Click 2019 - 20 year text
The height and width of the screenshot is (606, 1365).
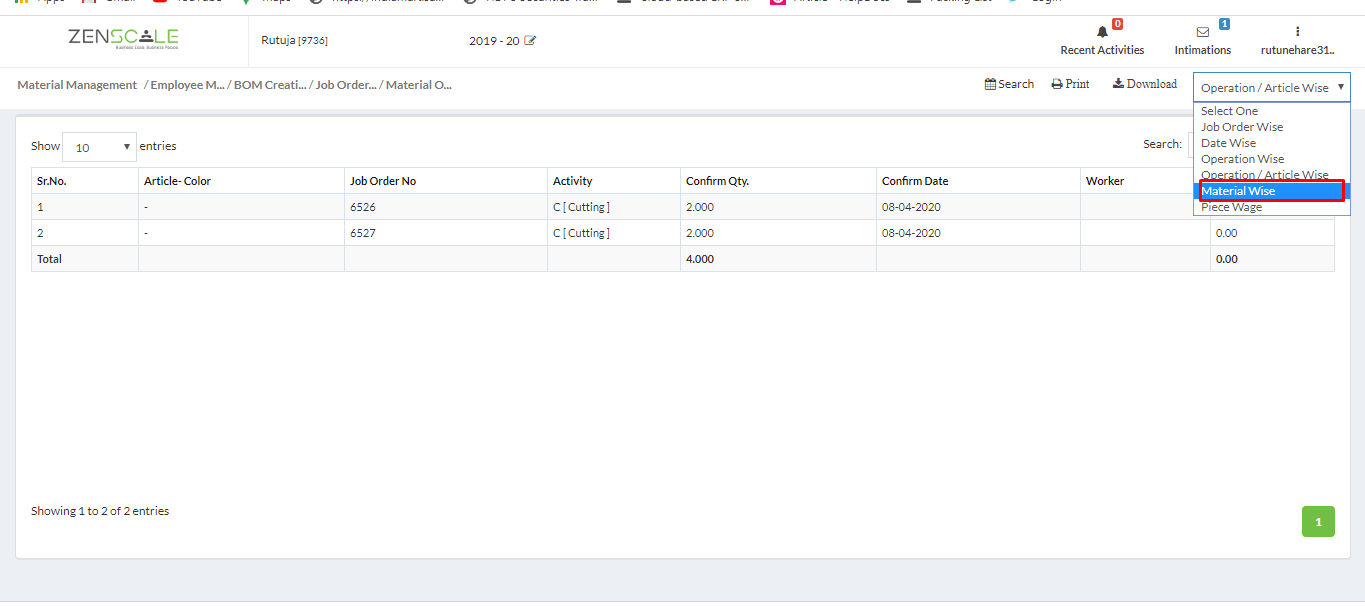click(x=494, y=41)
